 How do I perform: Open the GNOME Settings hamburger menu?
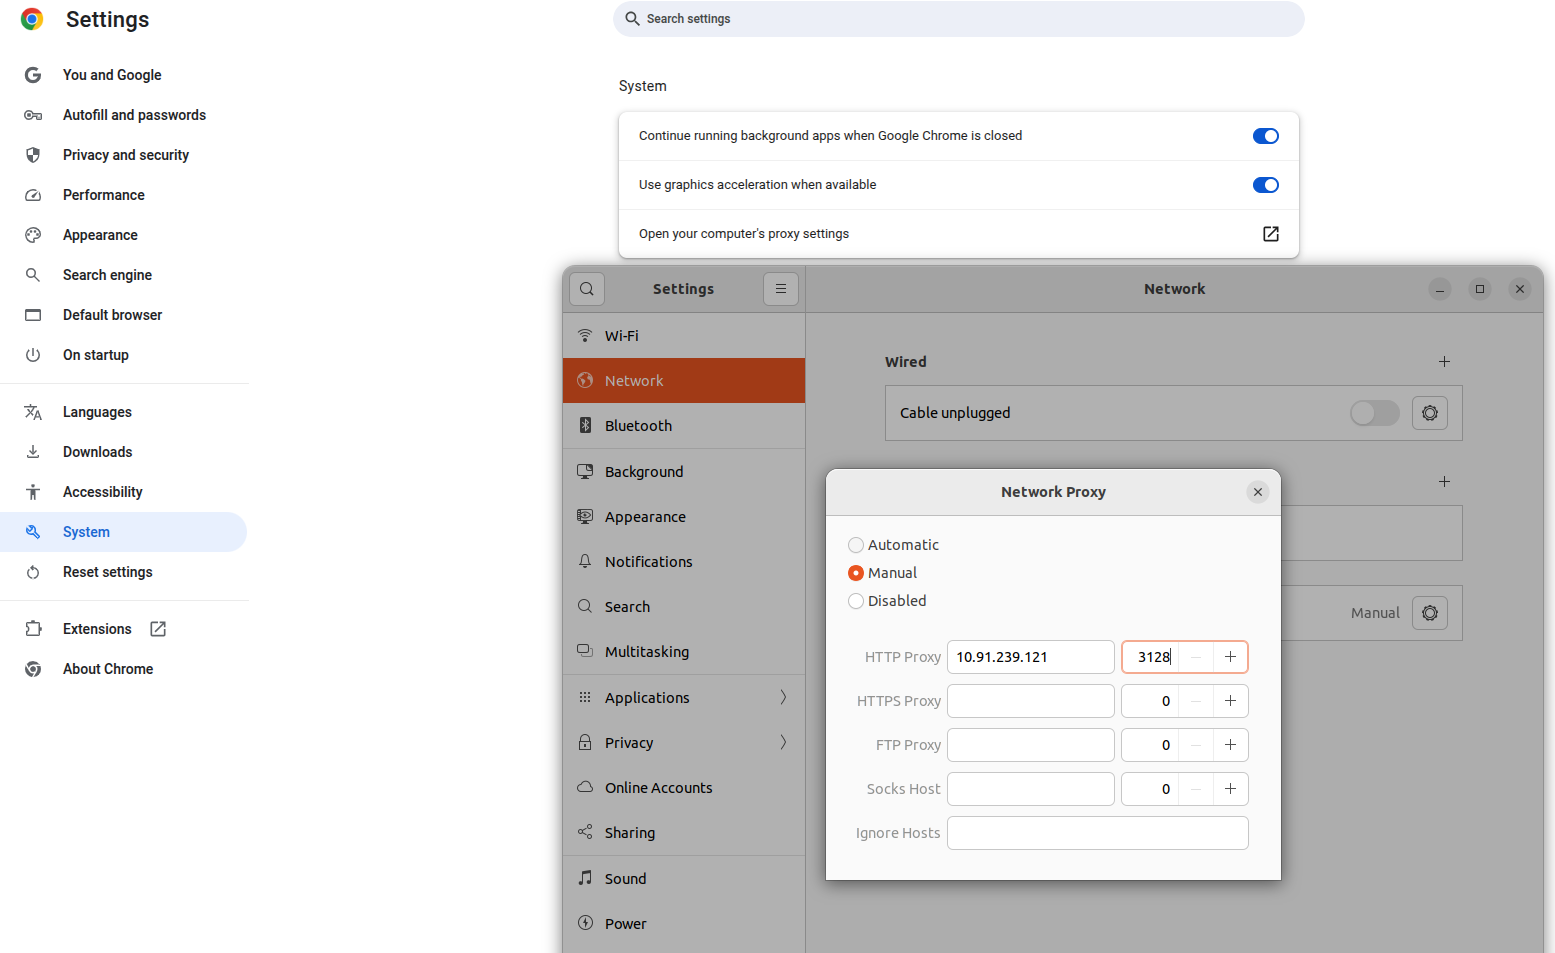click(x=781, y=289)
